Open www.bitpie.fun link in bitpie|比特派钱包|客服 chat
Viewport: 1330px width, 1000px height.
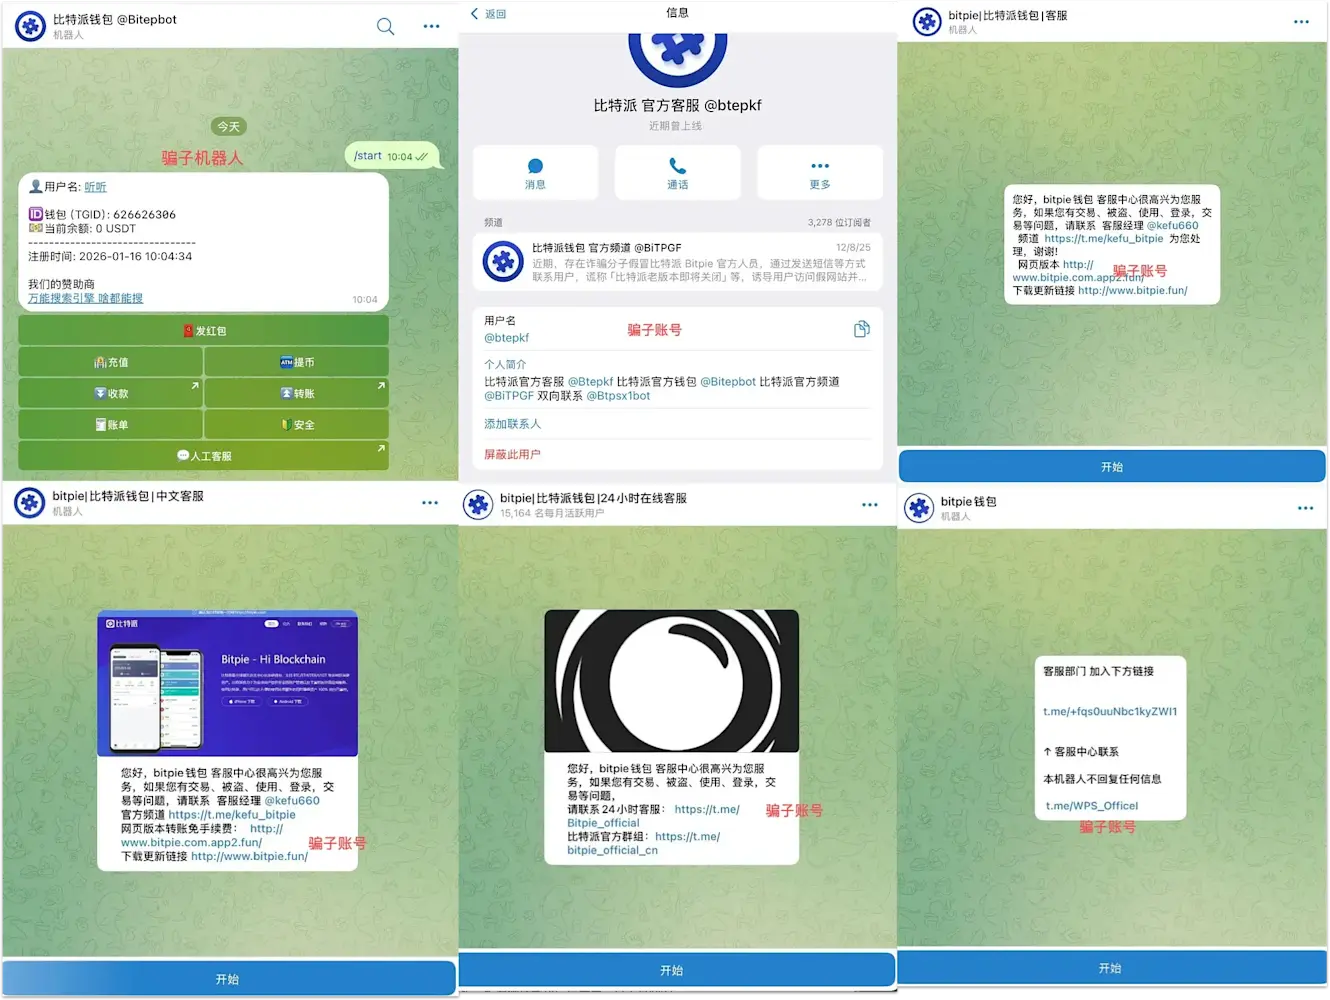(1133, 291)
